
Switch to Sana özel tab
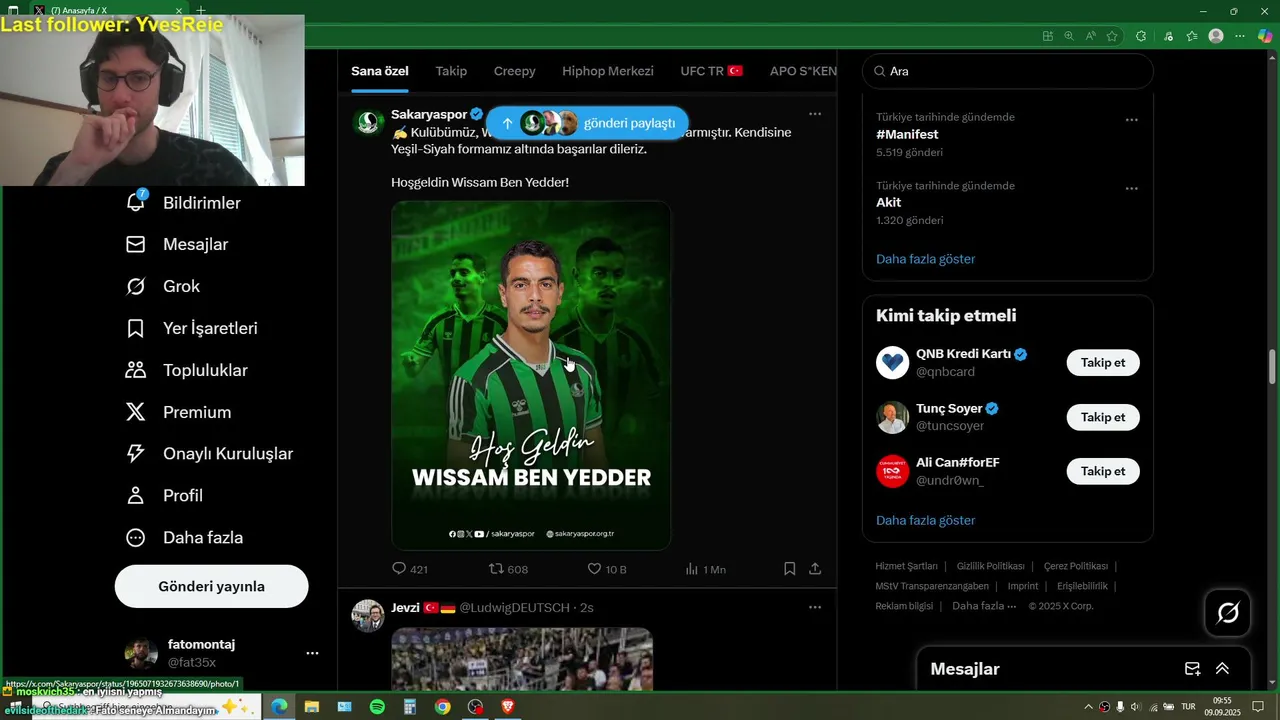click(x=380, y=71)
